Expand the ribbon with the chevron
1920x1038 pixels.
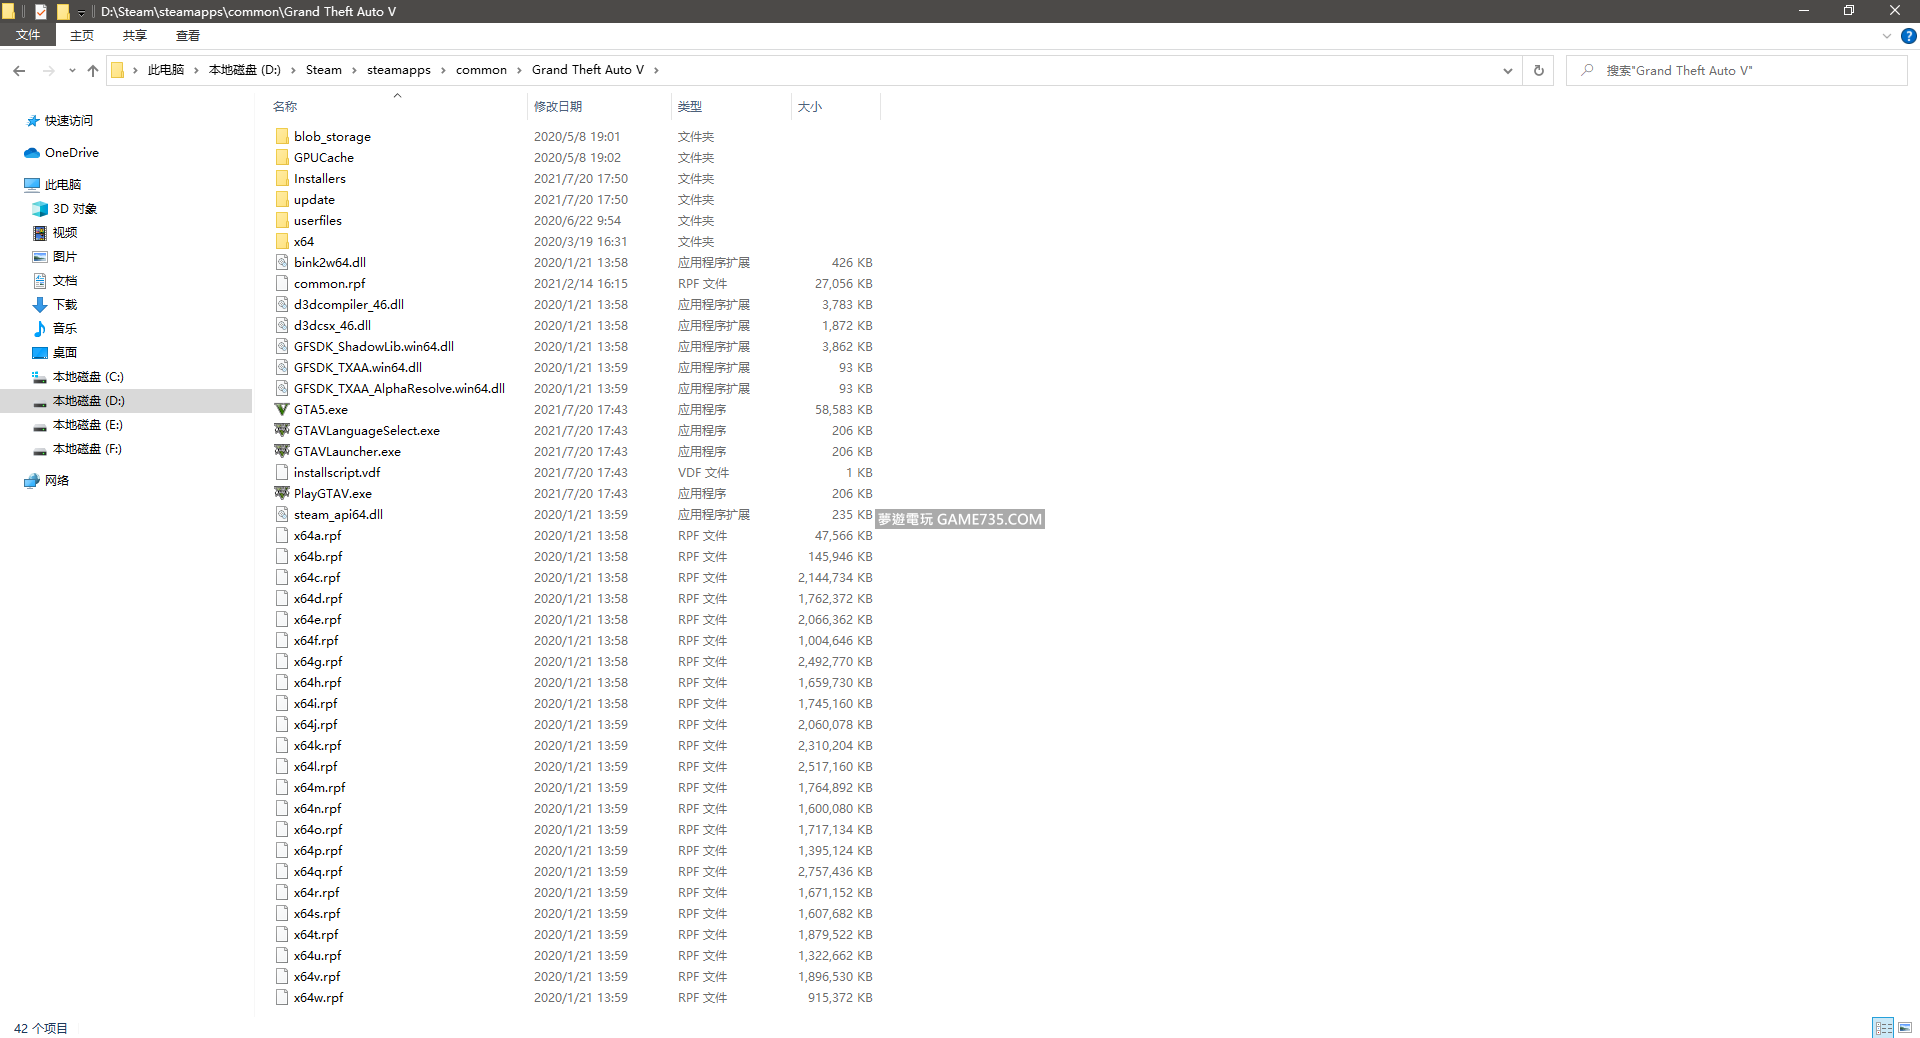coord(1886,36)
